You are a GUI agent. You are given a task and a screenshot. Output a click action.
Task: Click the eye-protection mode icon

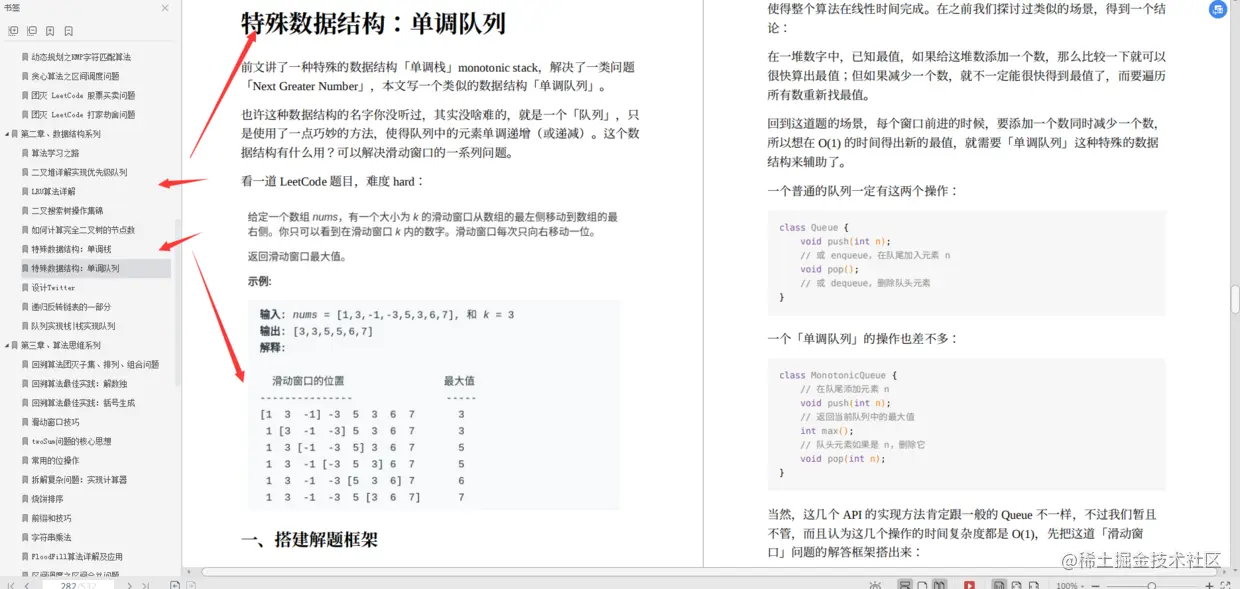[x=876, y=585]
